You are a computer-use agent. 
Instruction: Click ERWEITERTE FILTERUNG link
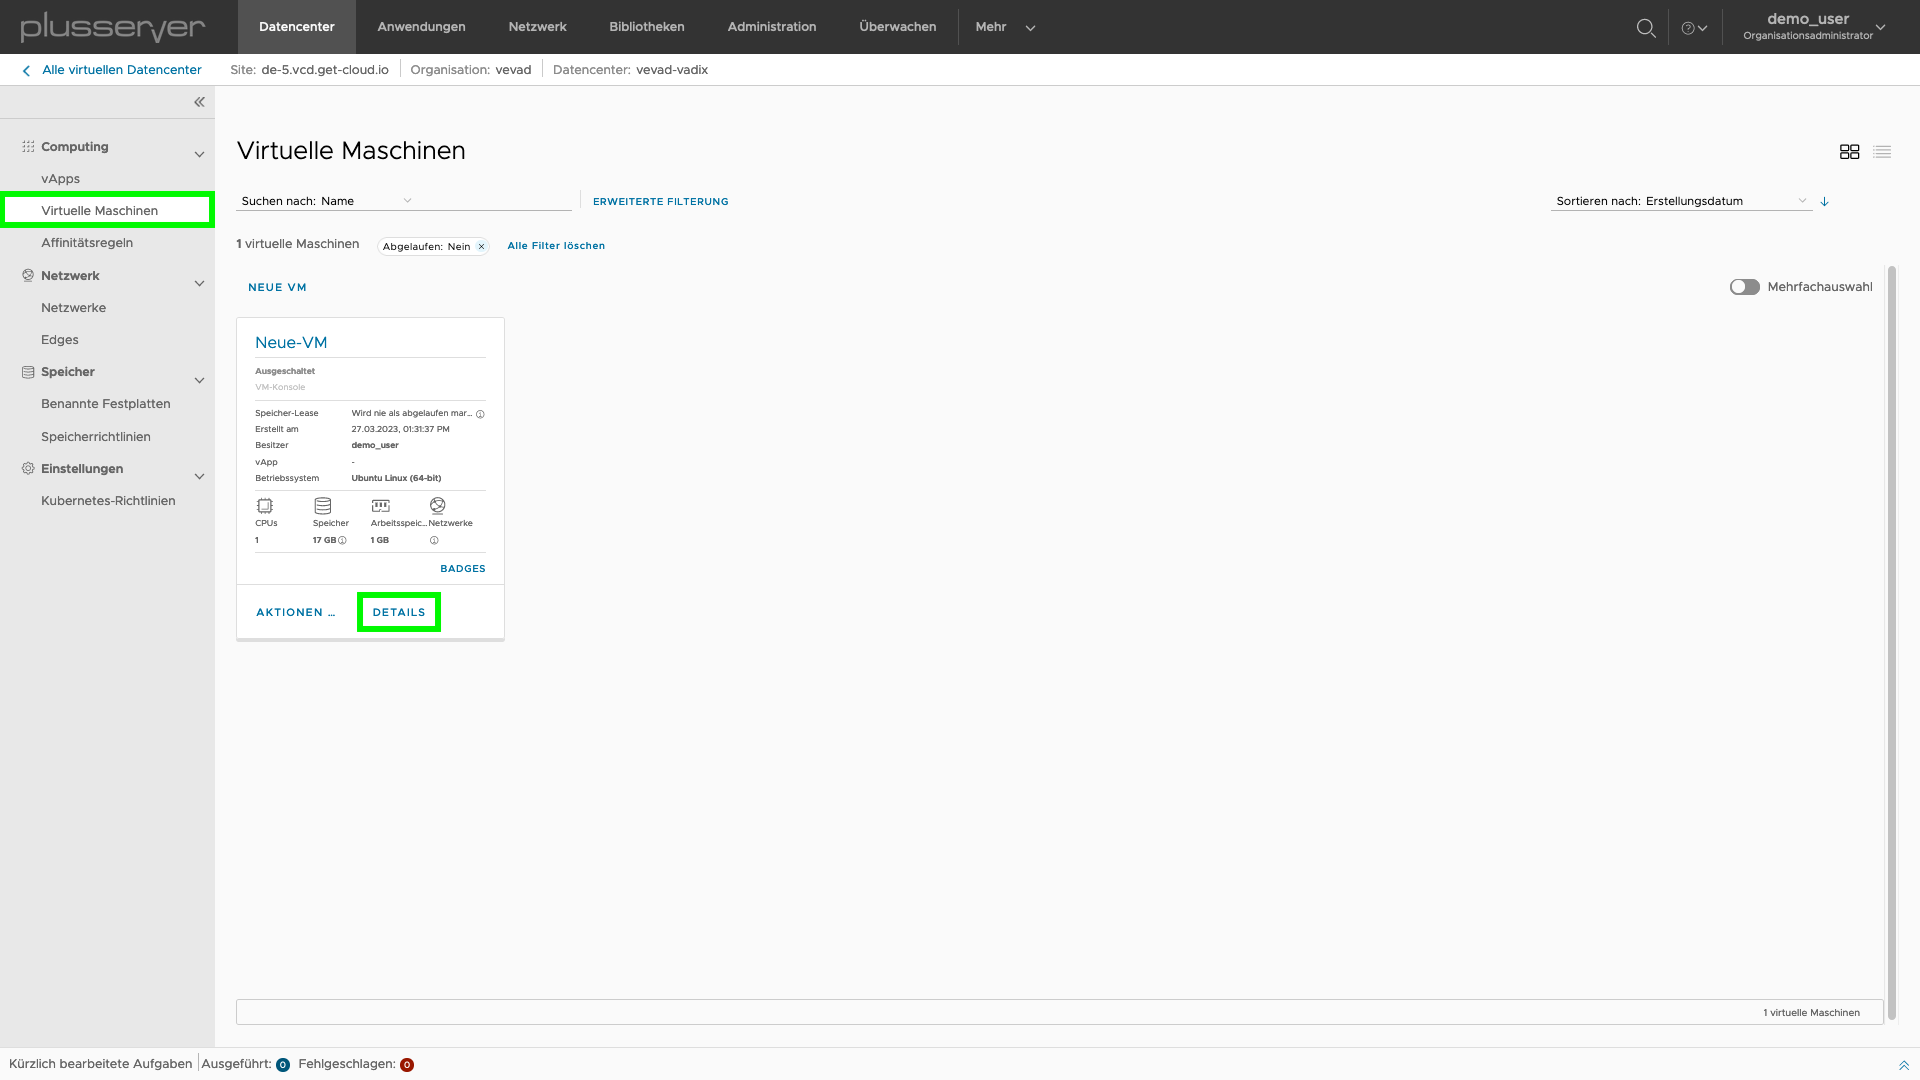[661, 202]
